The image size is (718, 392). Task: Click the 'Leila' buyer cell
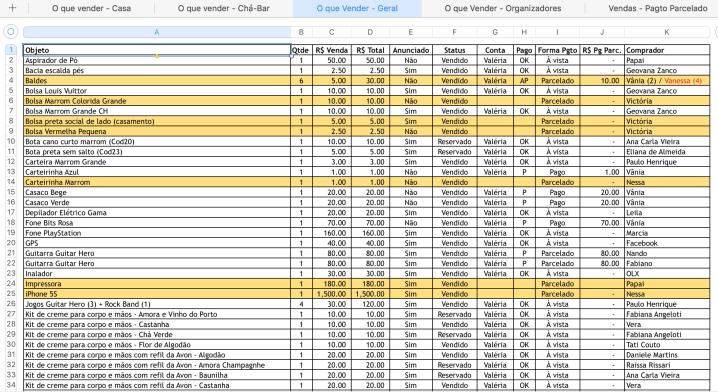(x=667, y=212)
